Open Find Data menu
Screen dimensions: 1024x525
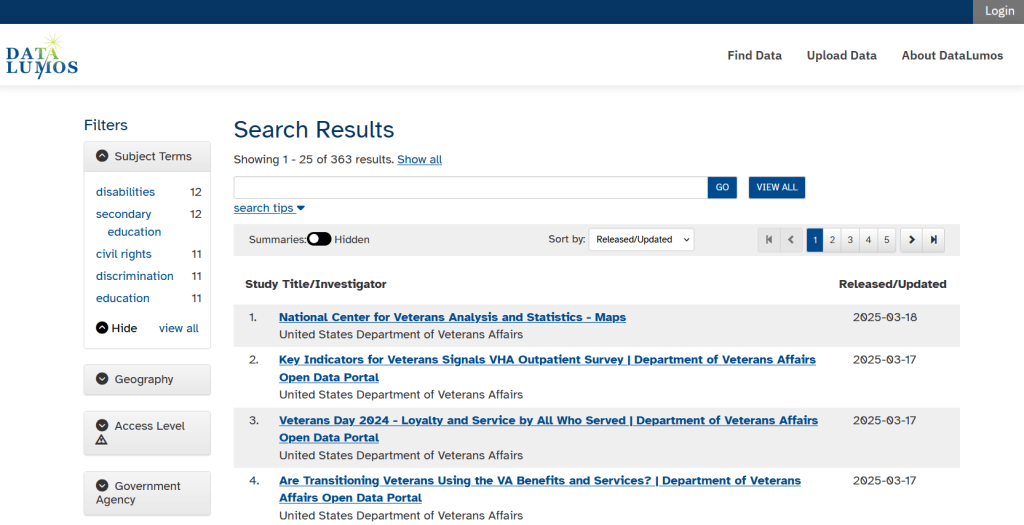pos(754,56)
